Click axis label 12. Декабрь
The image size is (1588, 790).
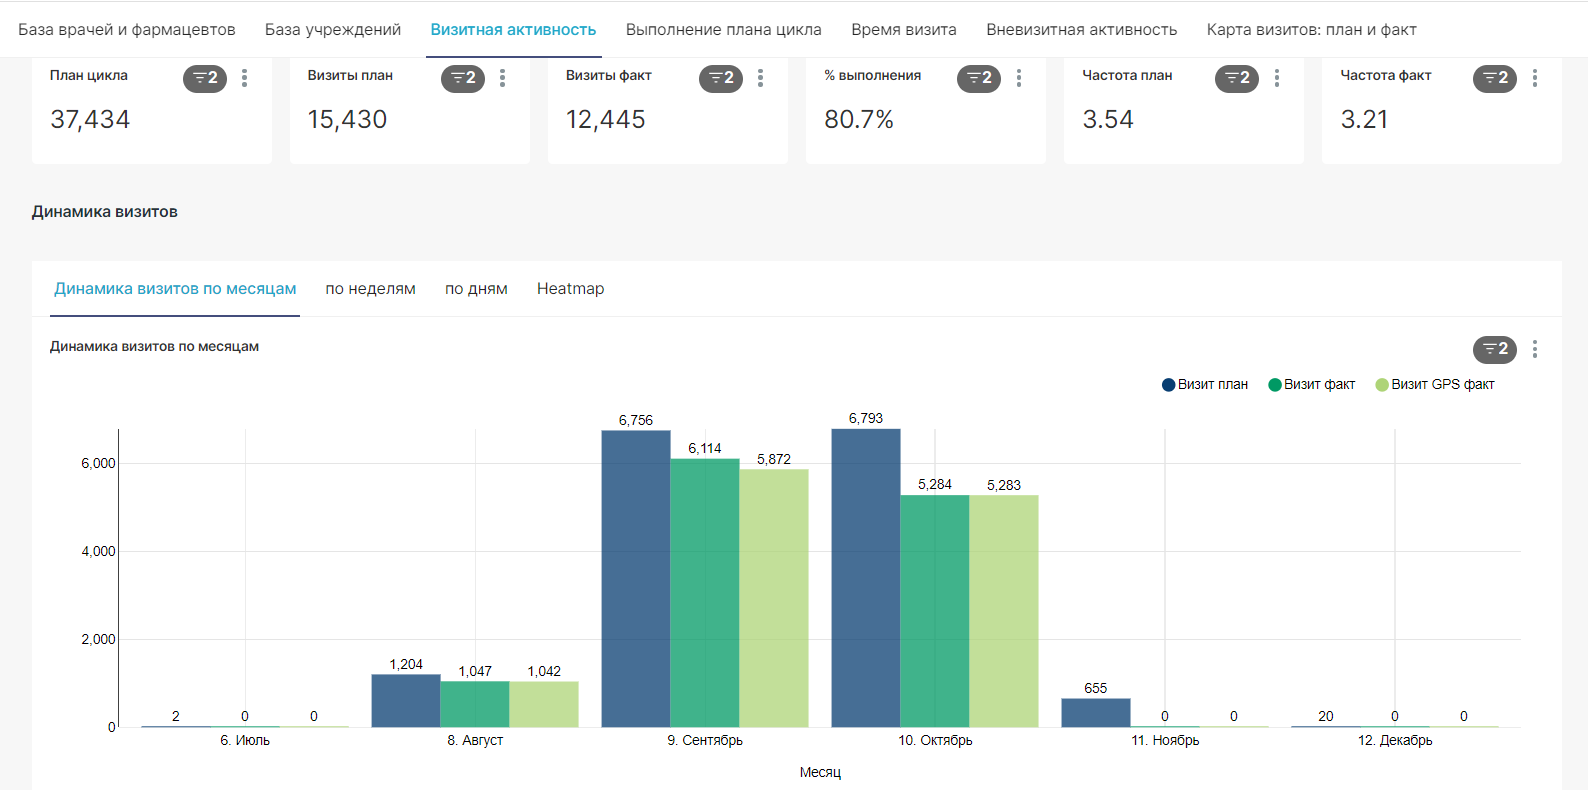(x=1395, y=741)
